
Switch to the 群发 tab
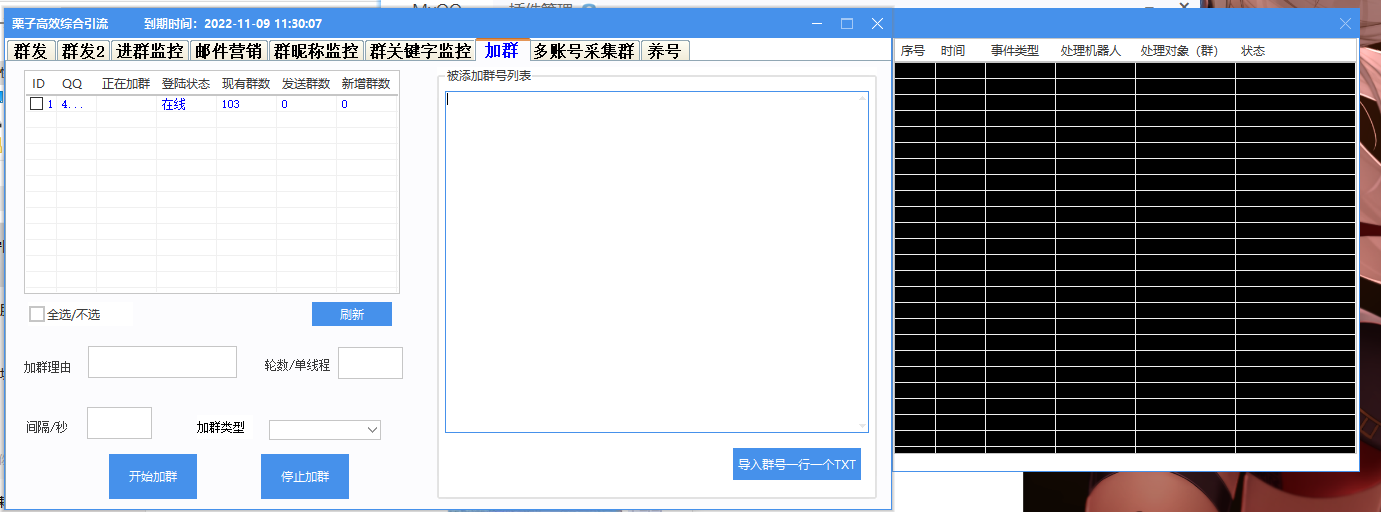pos(31,51)
